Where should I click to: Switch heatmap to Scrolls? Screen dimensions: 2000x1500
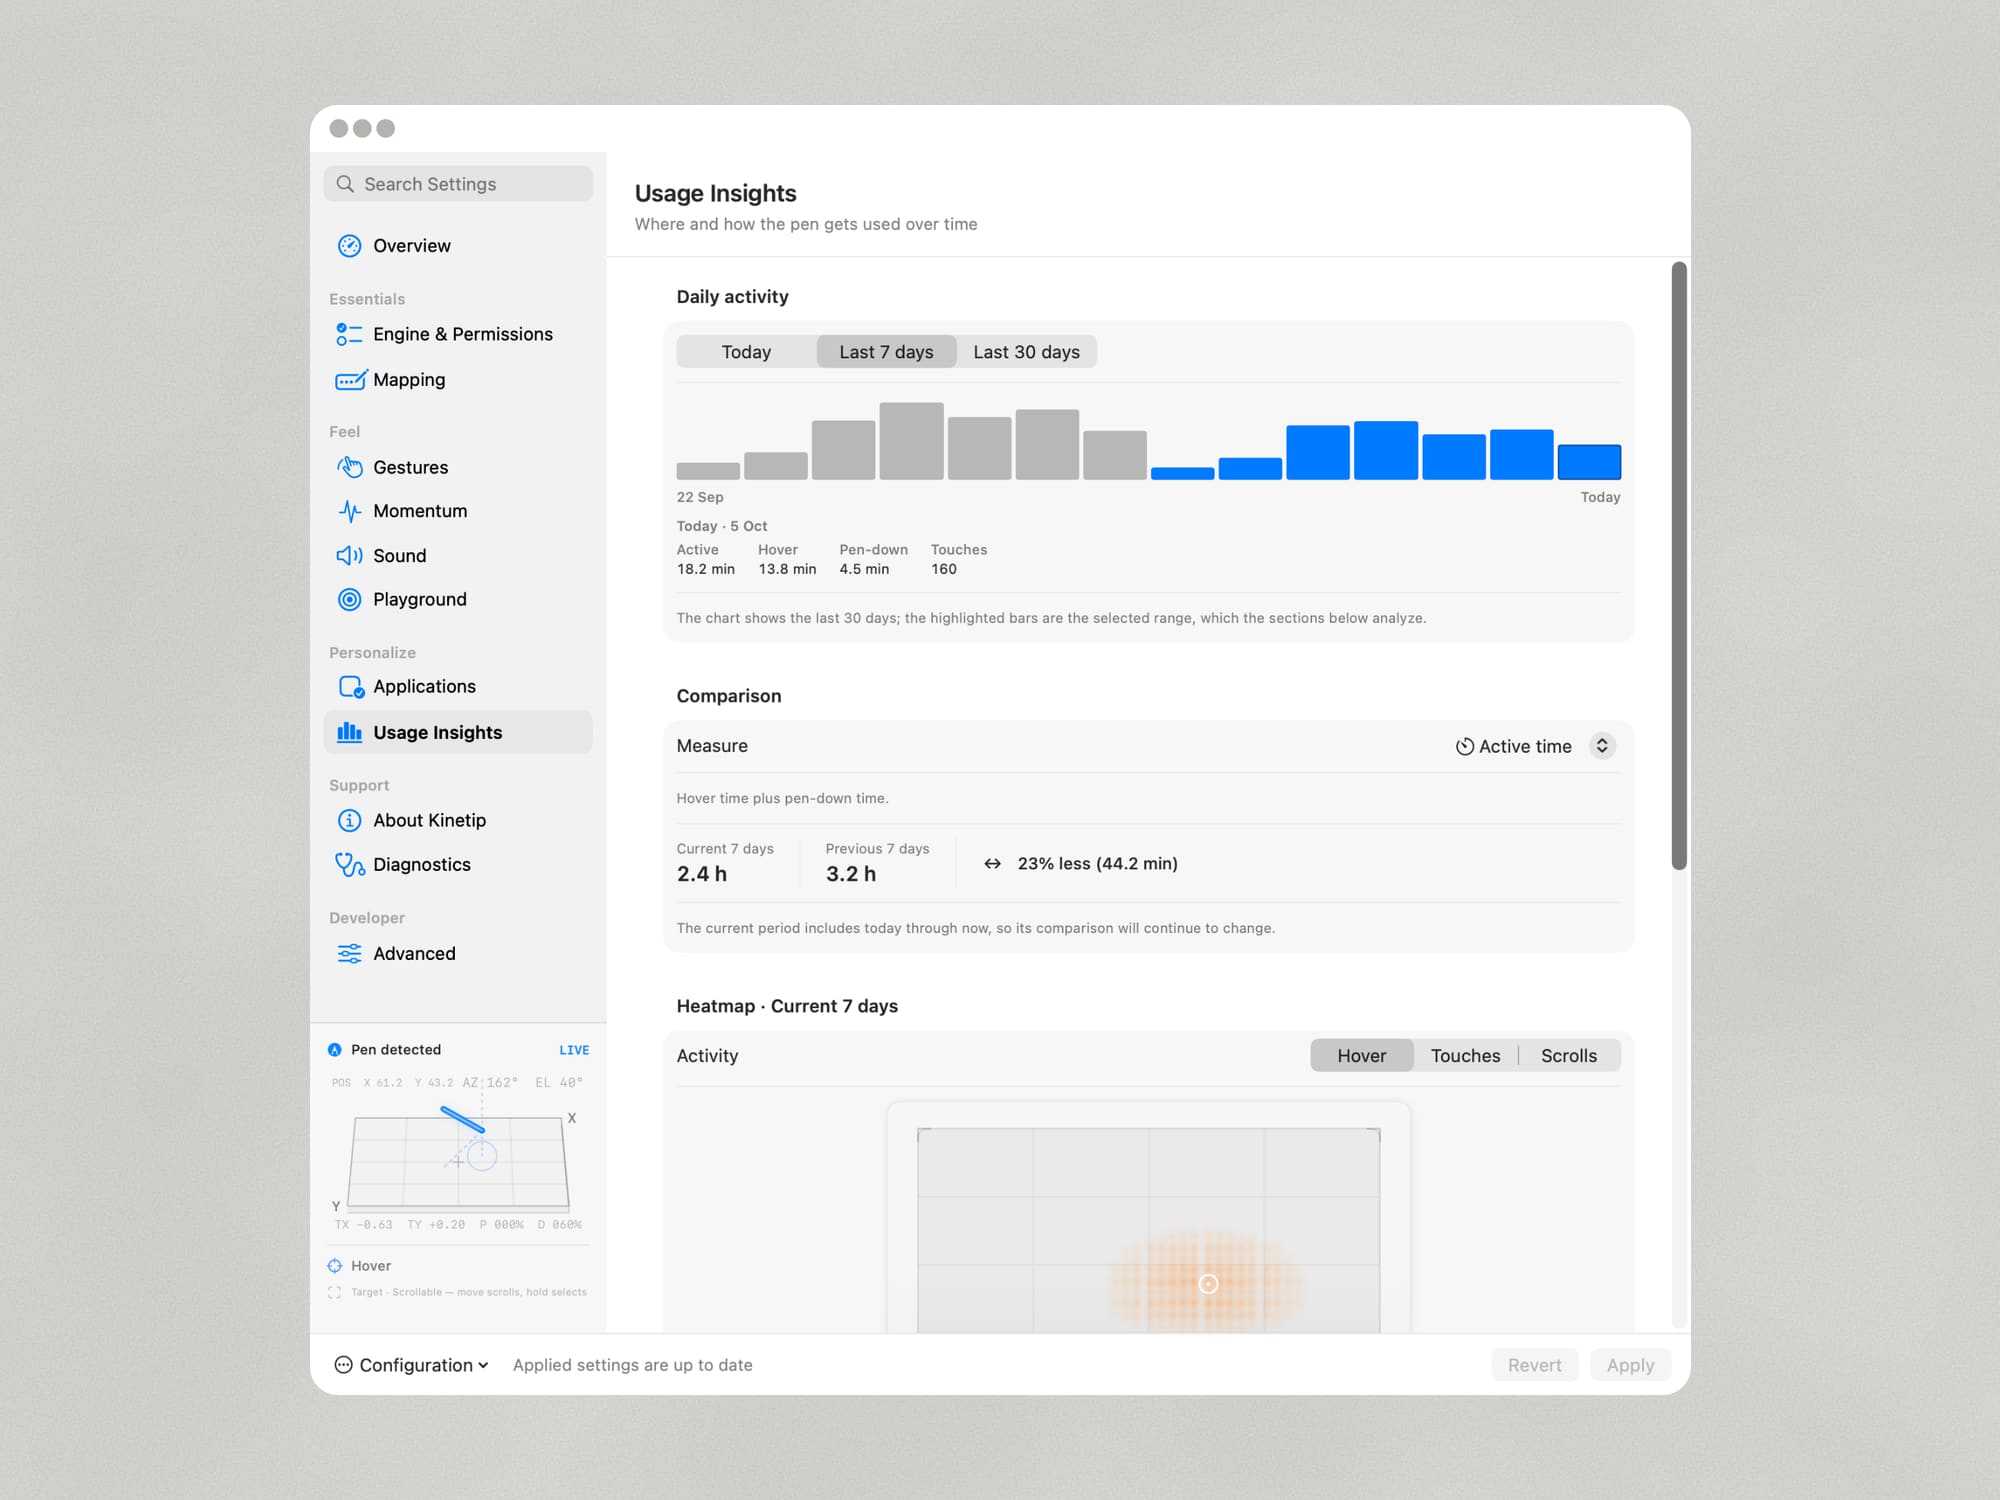pyautogui.click(x=1569, y=1055)
